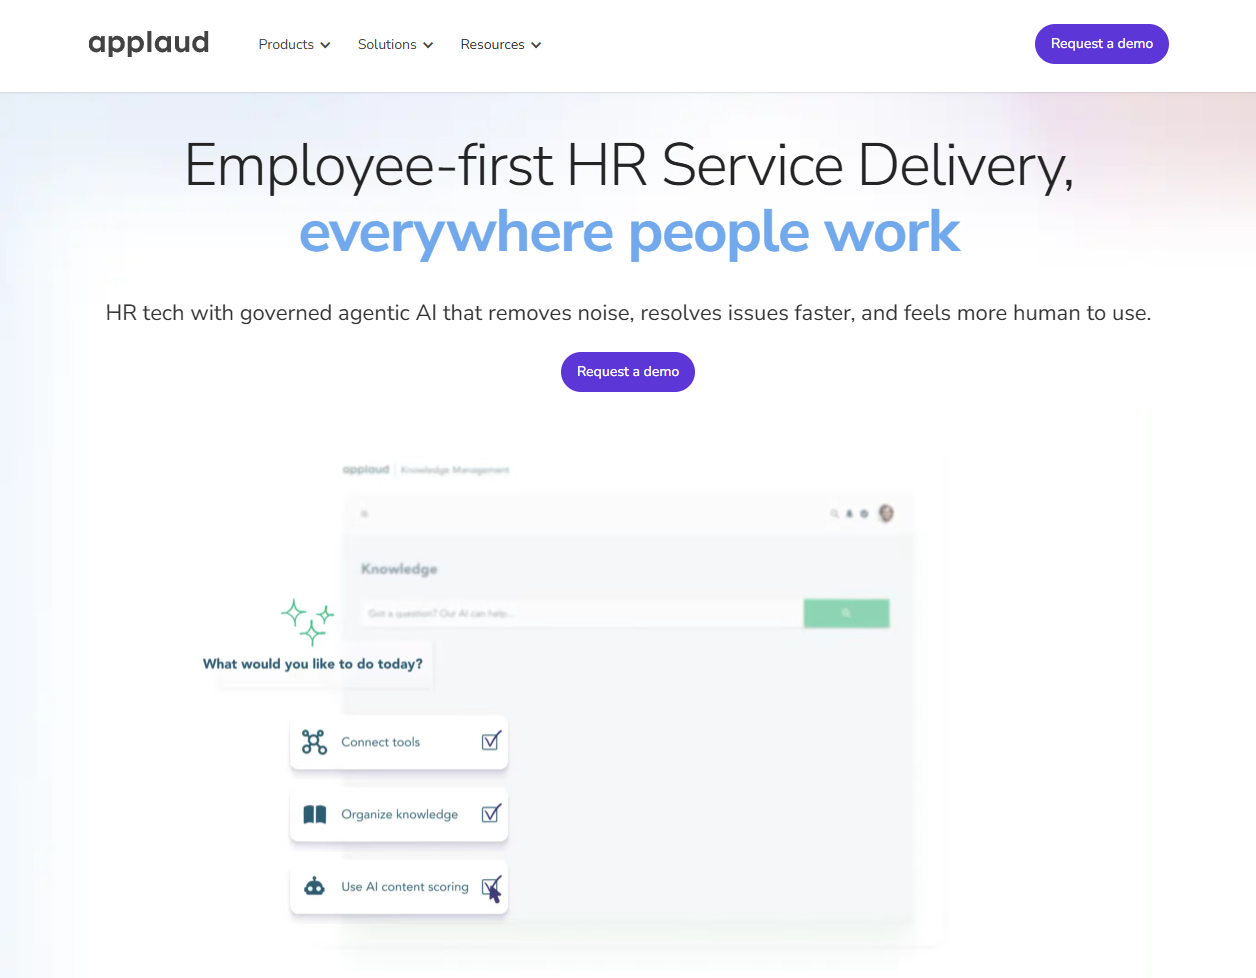Expand the Resources dropdown chevron

pos(536,45)
